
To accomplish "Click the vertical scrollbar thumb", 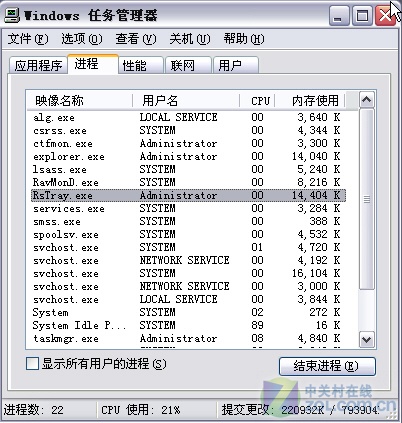I will (367, 199).
